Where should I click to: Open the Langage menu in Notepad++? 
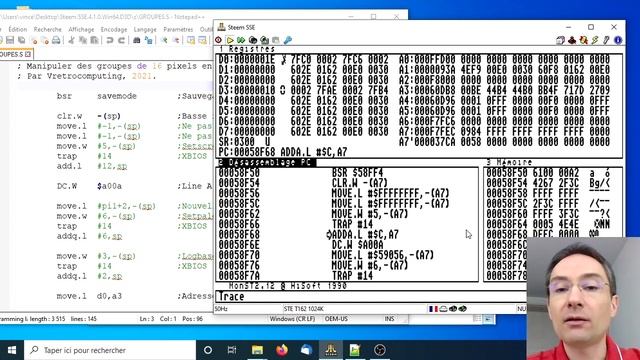[x=145, y=29]
